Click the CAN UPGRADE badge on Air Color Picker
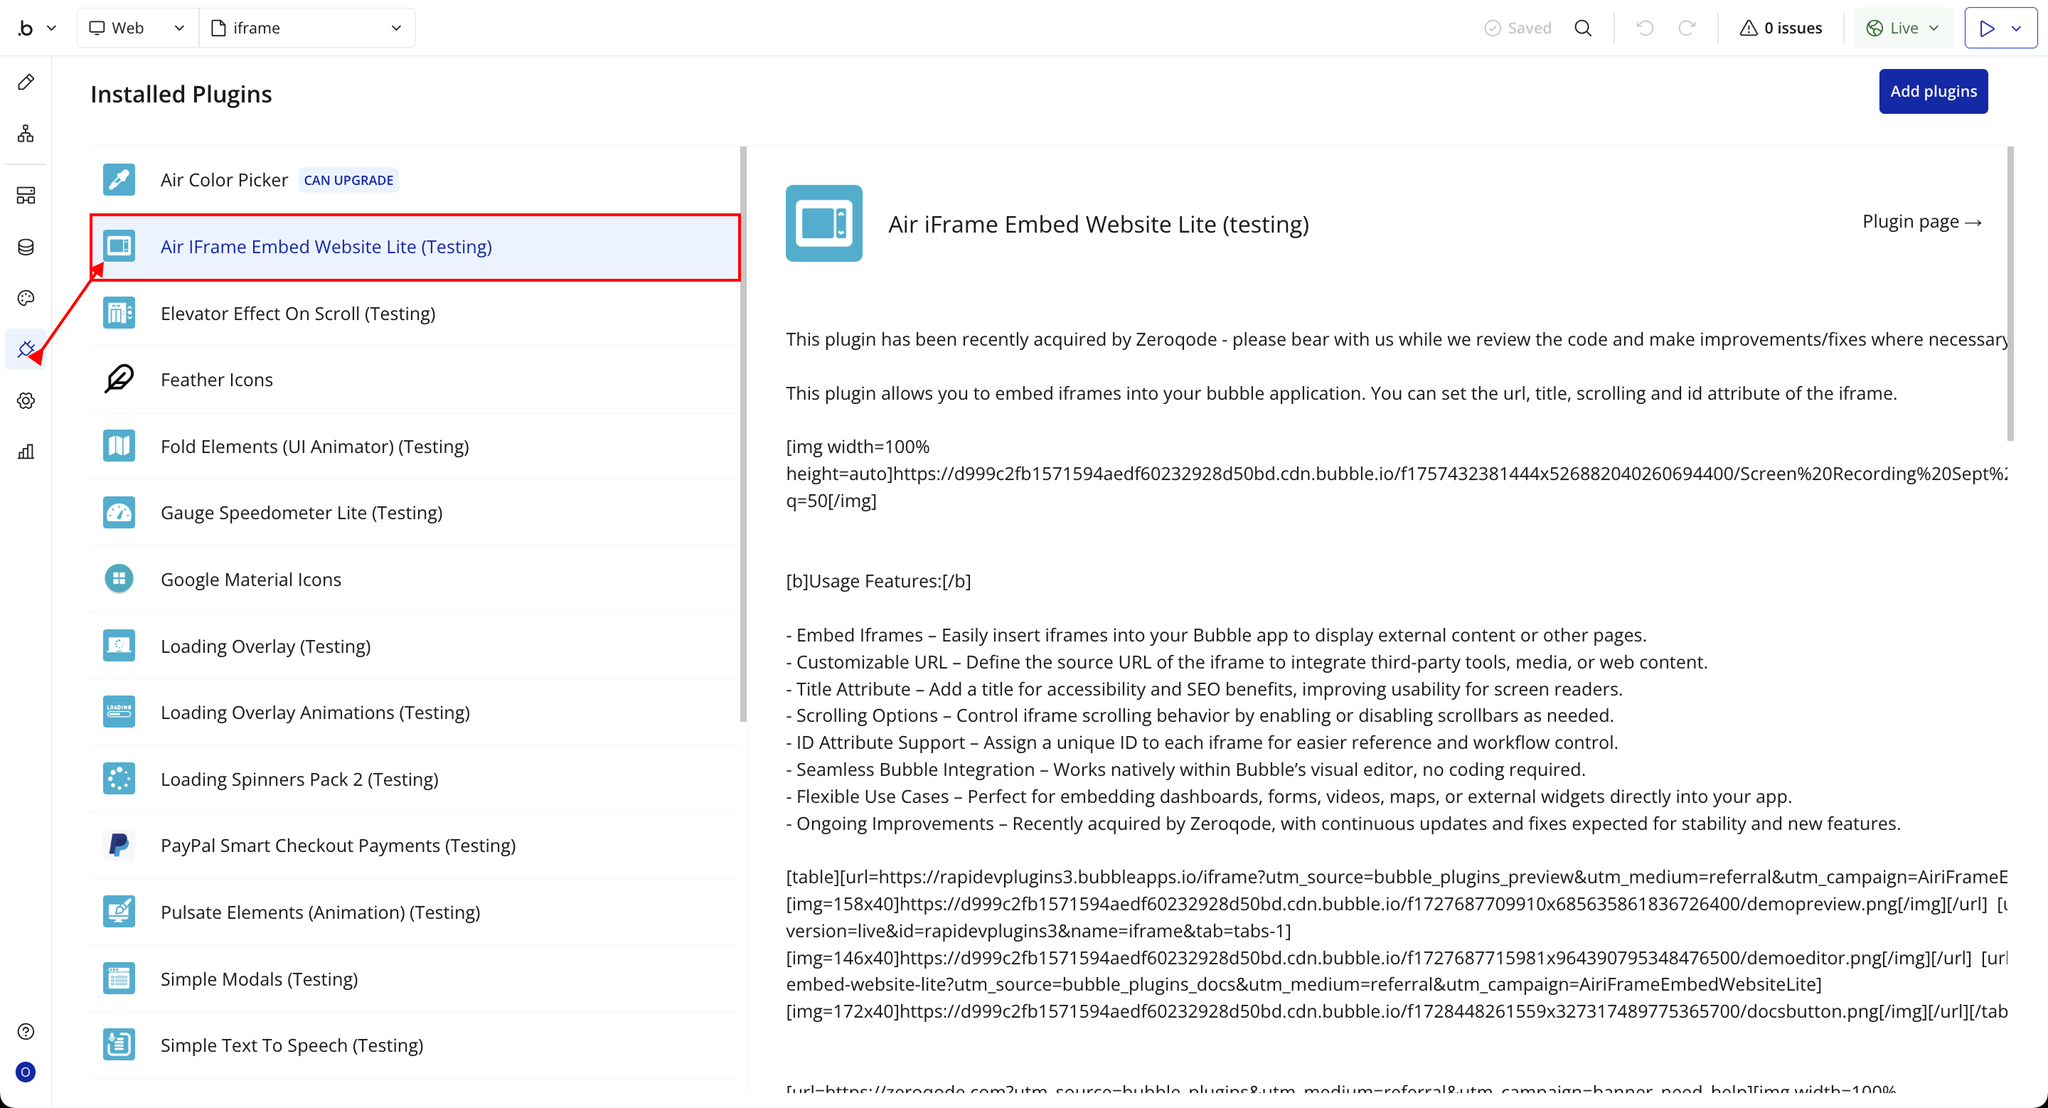Screen dimensions: 2048x1108 click(348, 180)
